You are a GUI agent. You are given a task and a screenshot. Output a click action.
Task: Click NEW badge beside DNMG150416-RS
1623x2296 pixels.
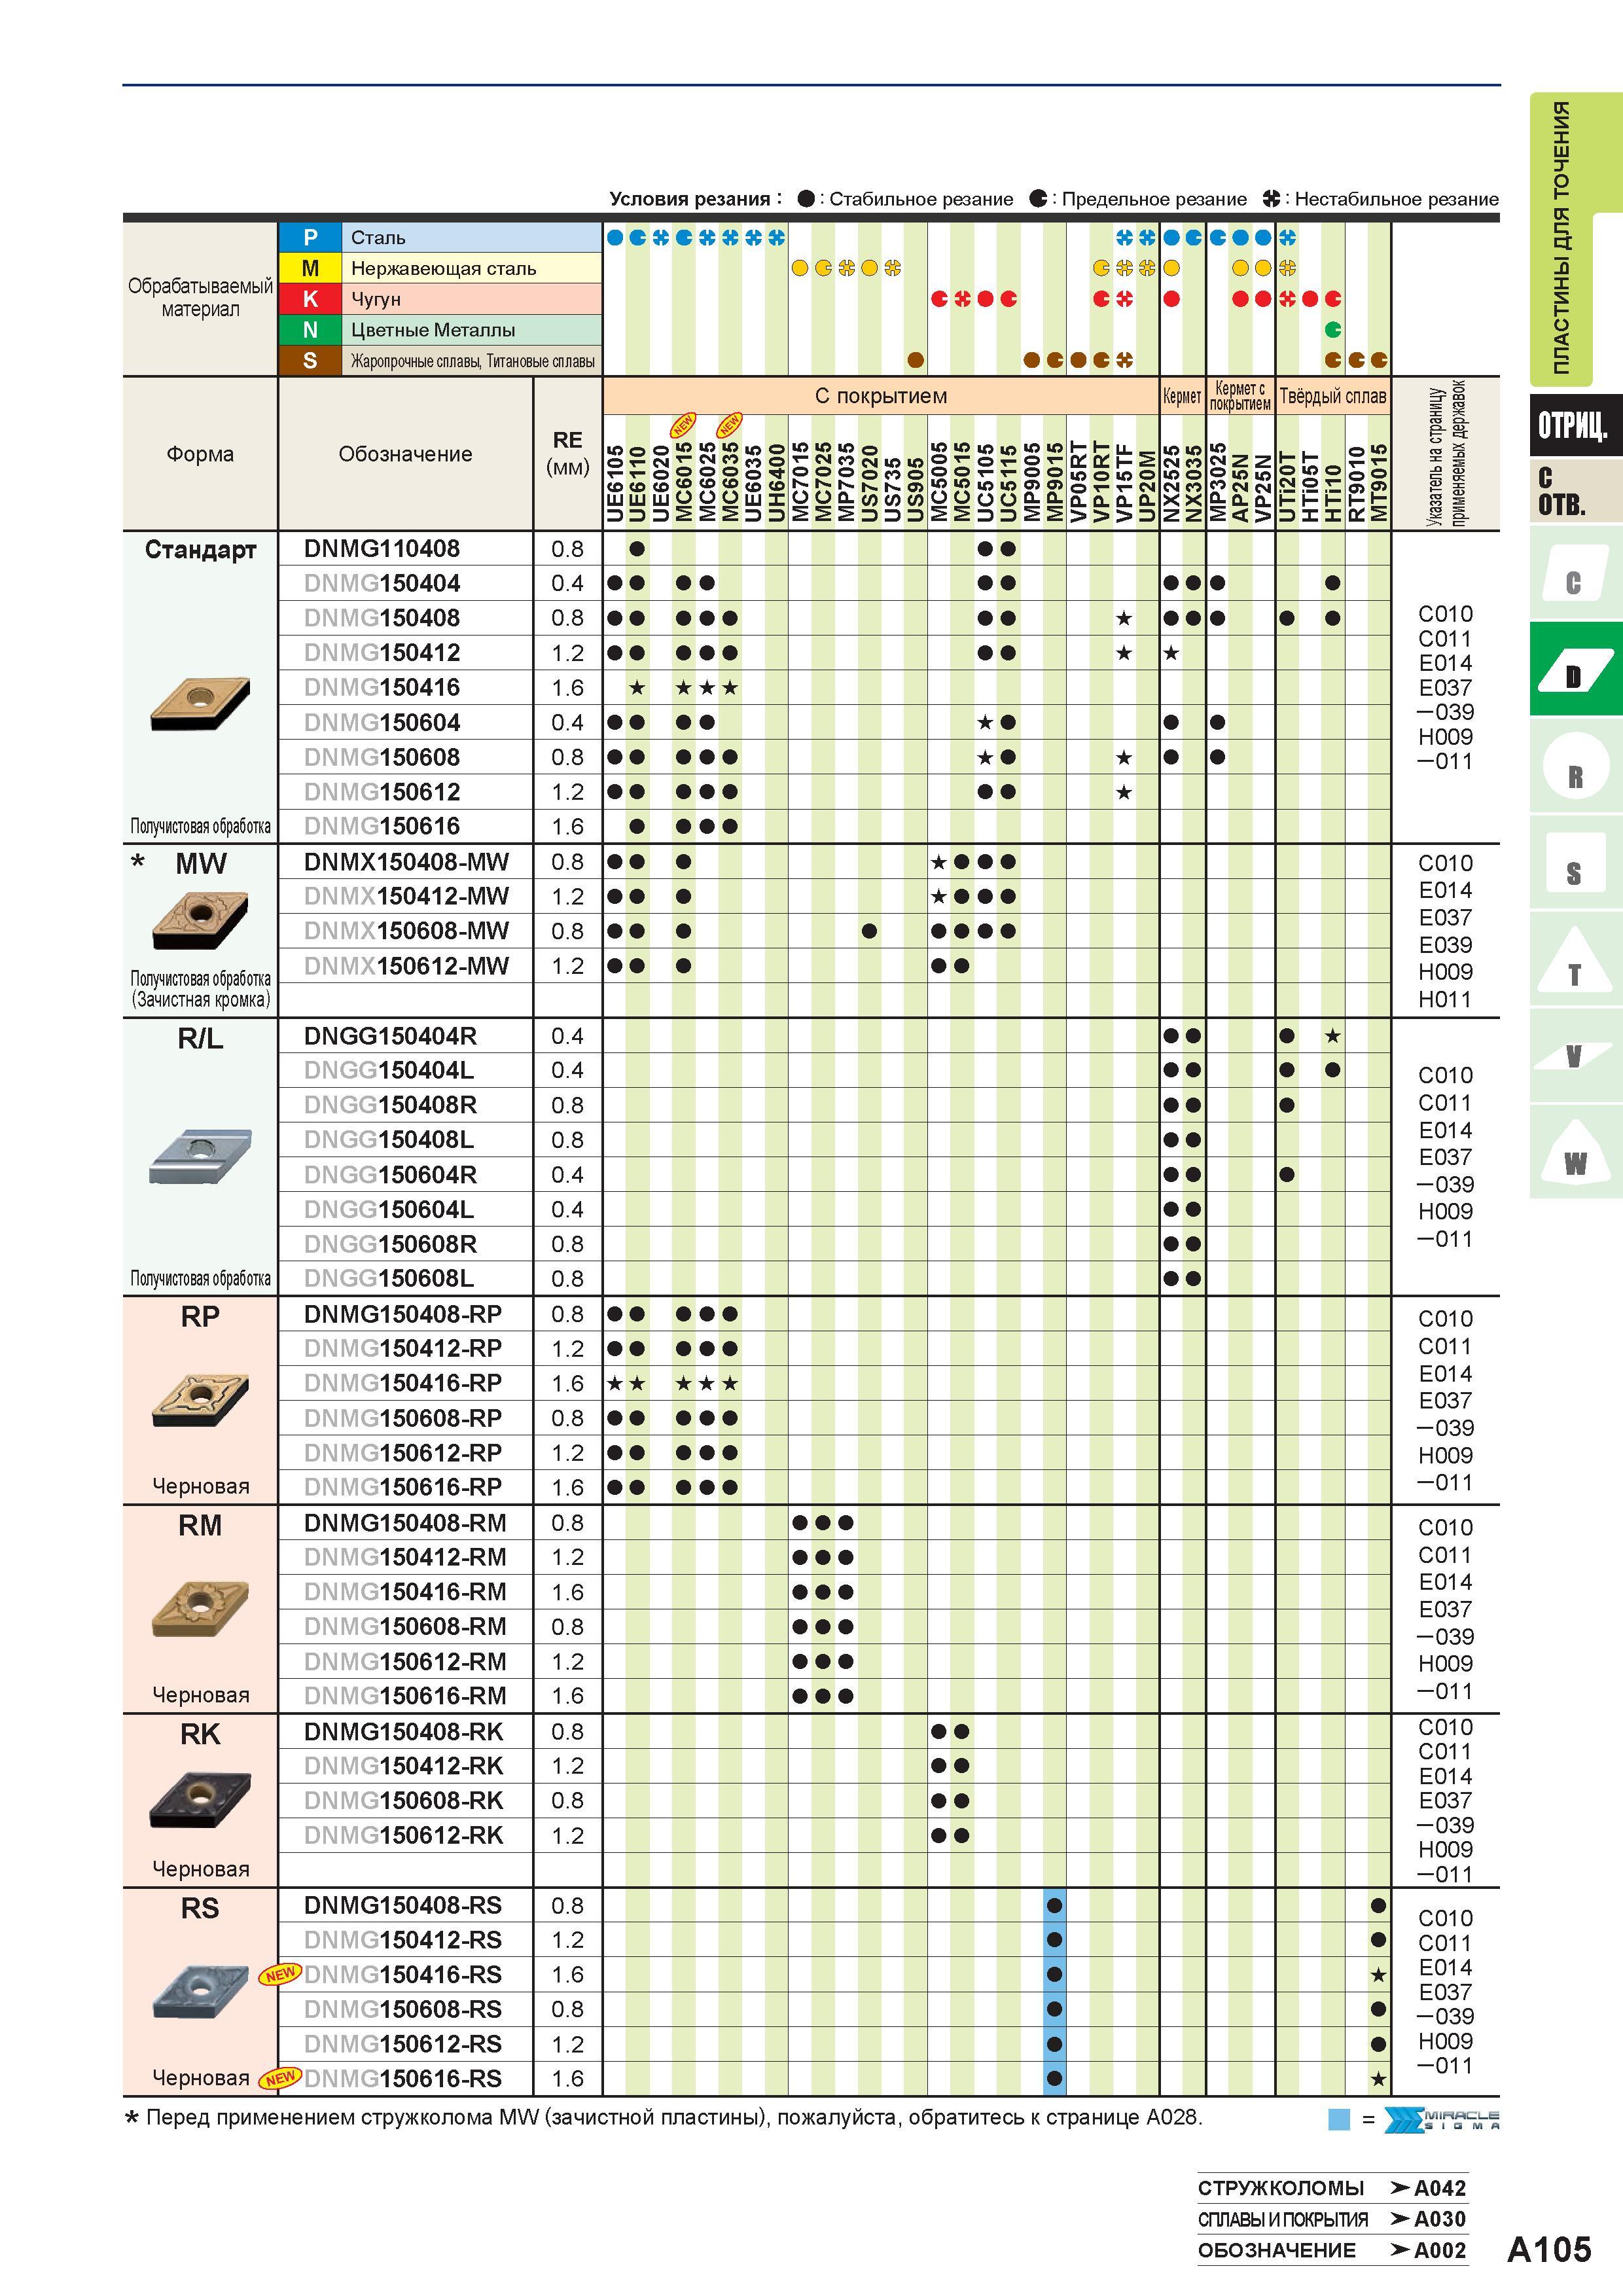280,1974
